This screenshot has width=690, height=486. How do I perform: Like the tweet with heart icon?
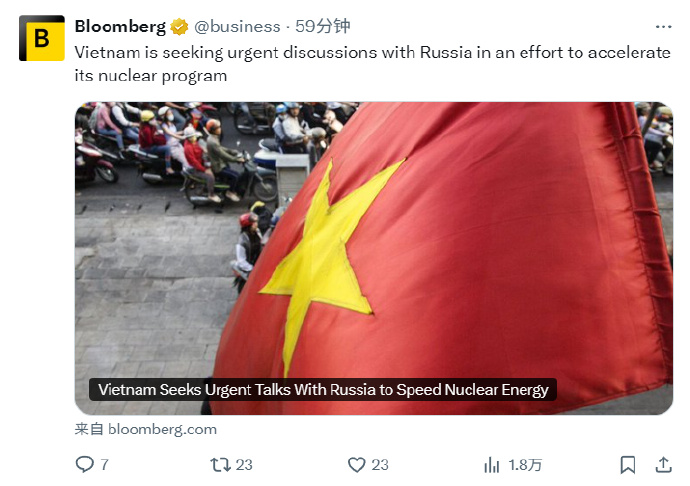coord(356,464)
